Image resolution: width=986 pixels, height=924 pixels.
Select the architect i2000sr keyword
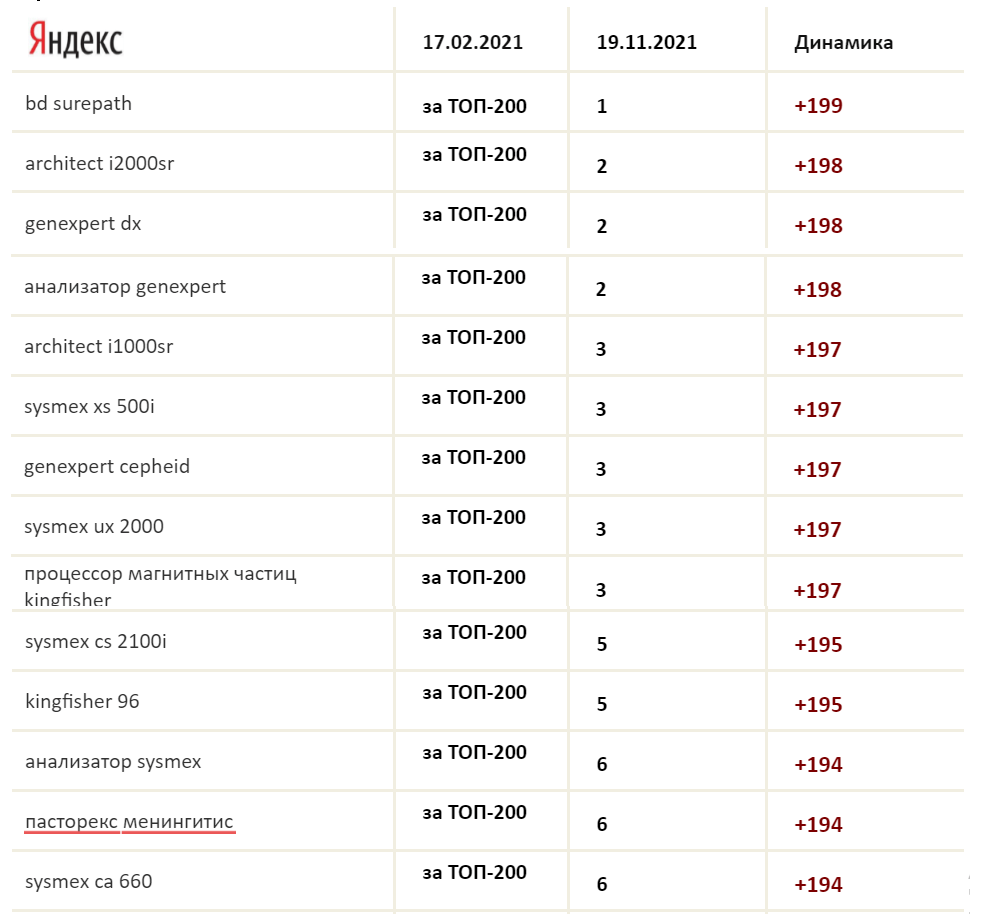[99, 163]
